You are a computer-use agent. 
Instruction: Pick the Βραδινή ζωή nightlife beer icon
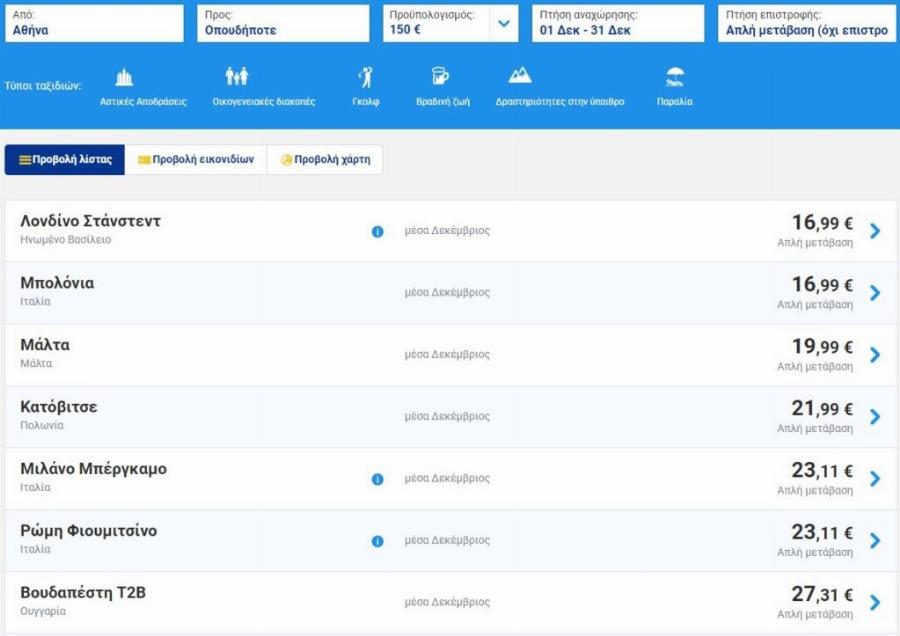point(440,77)
